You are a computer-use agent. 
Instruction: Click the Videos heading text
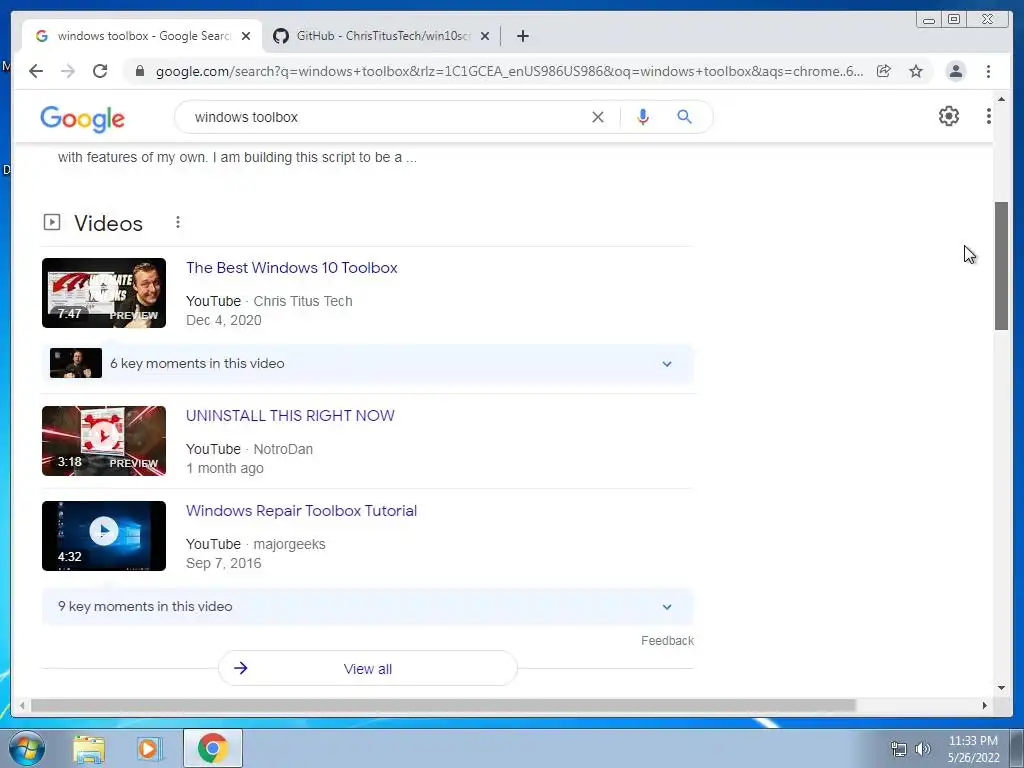point(108,223)
